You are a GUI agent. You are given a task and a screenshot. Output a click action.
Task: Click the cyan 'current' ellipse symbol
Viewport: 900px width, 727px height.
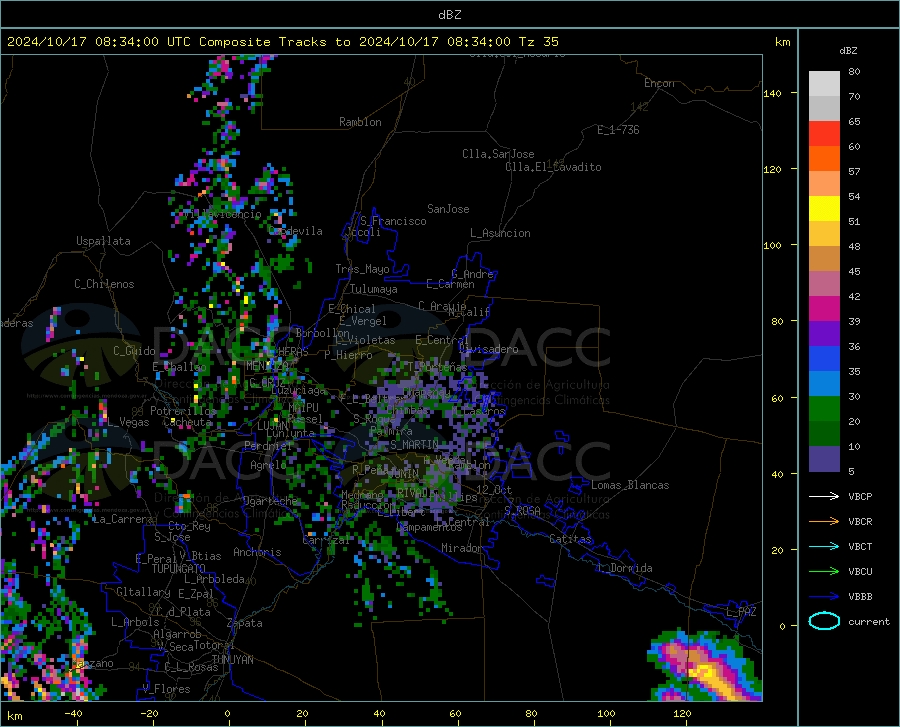pyautogui.click(x=824, y=621)
